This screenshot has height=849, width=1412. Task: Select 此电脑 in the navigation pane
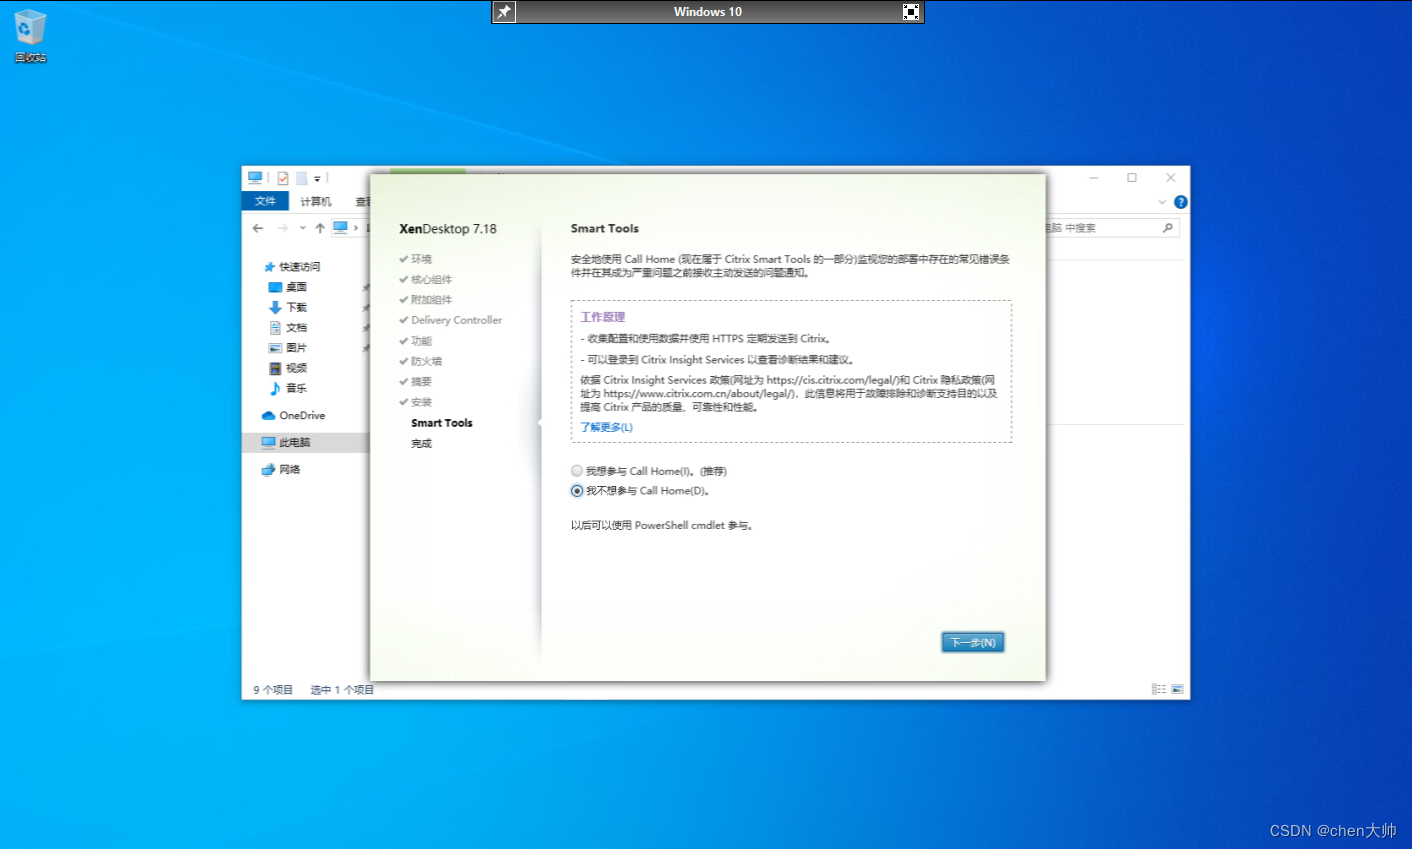(x=294, y=442)
